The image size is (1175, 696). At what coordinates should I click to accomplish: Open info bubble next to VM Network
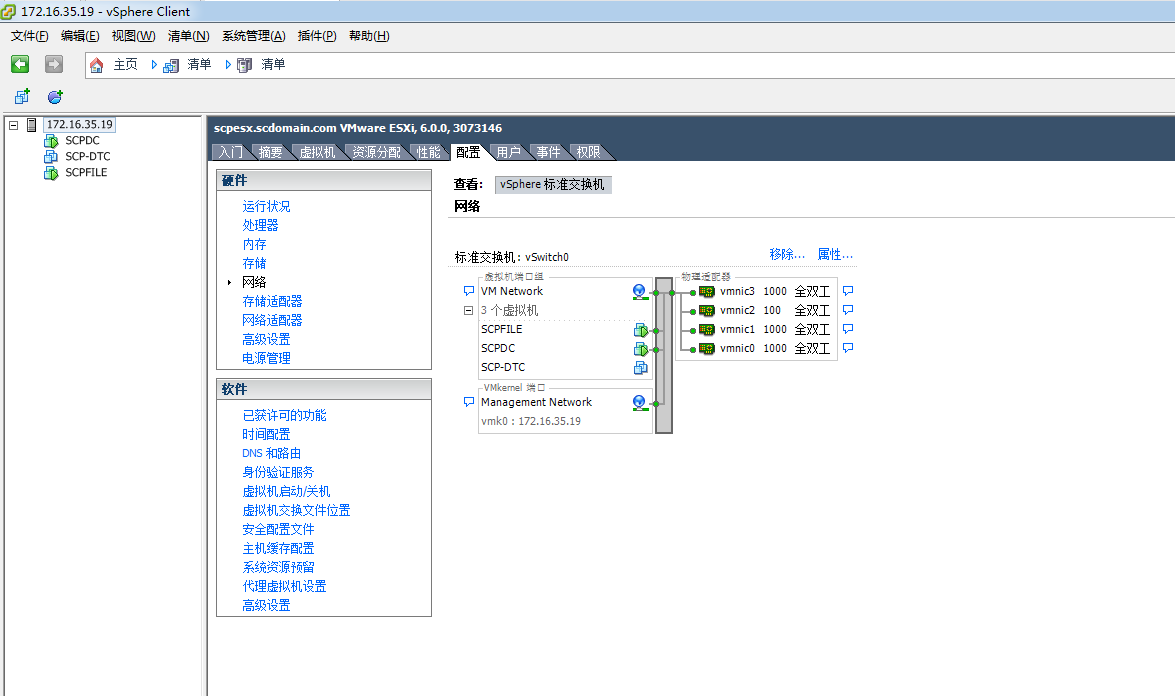click(x=469, y=291)
